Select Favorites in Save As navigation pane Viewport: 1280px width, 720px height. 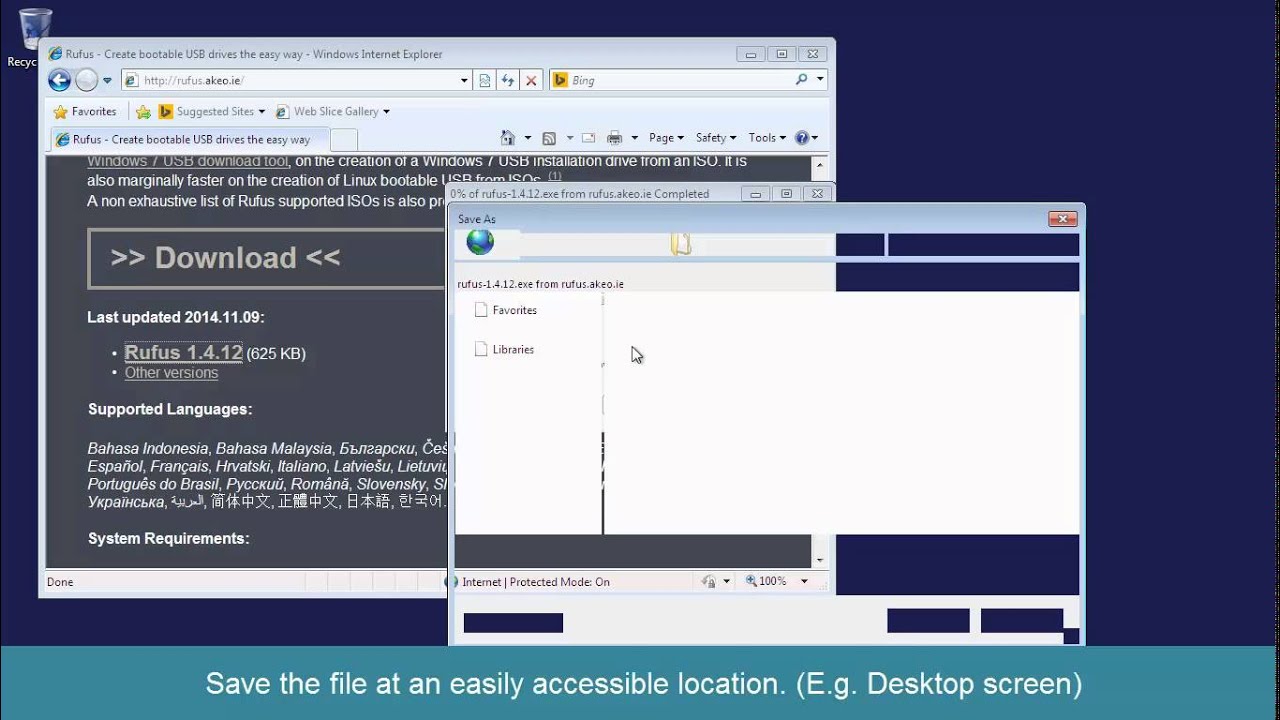[x=505, y=310]
